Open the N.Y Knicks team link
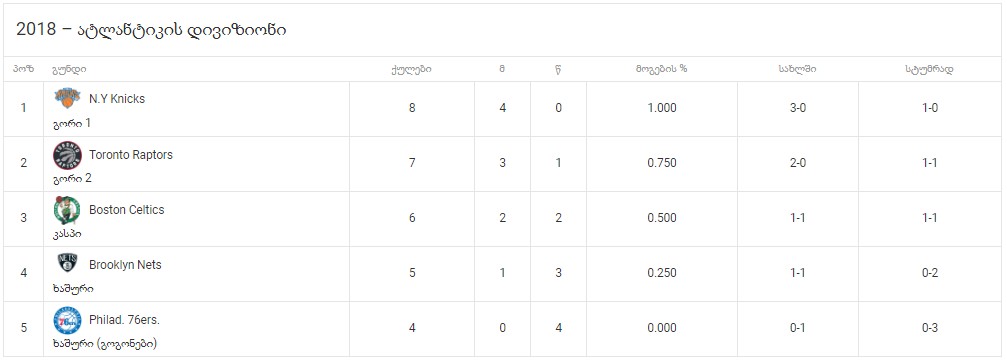 [x=117, y=99]
